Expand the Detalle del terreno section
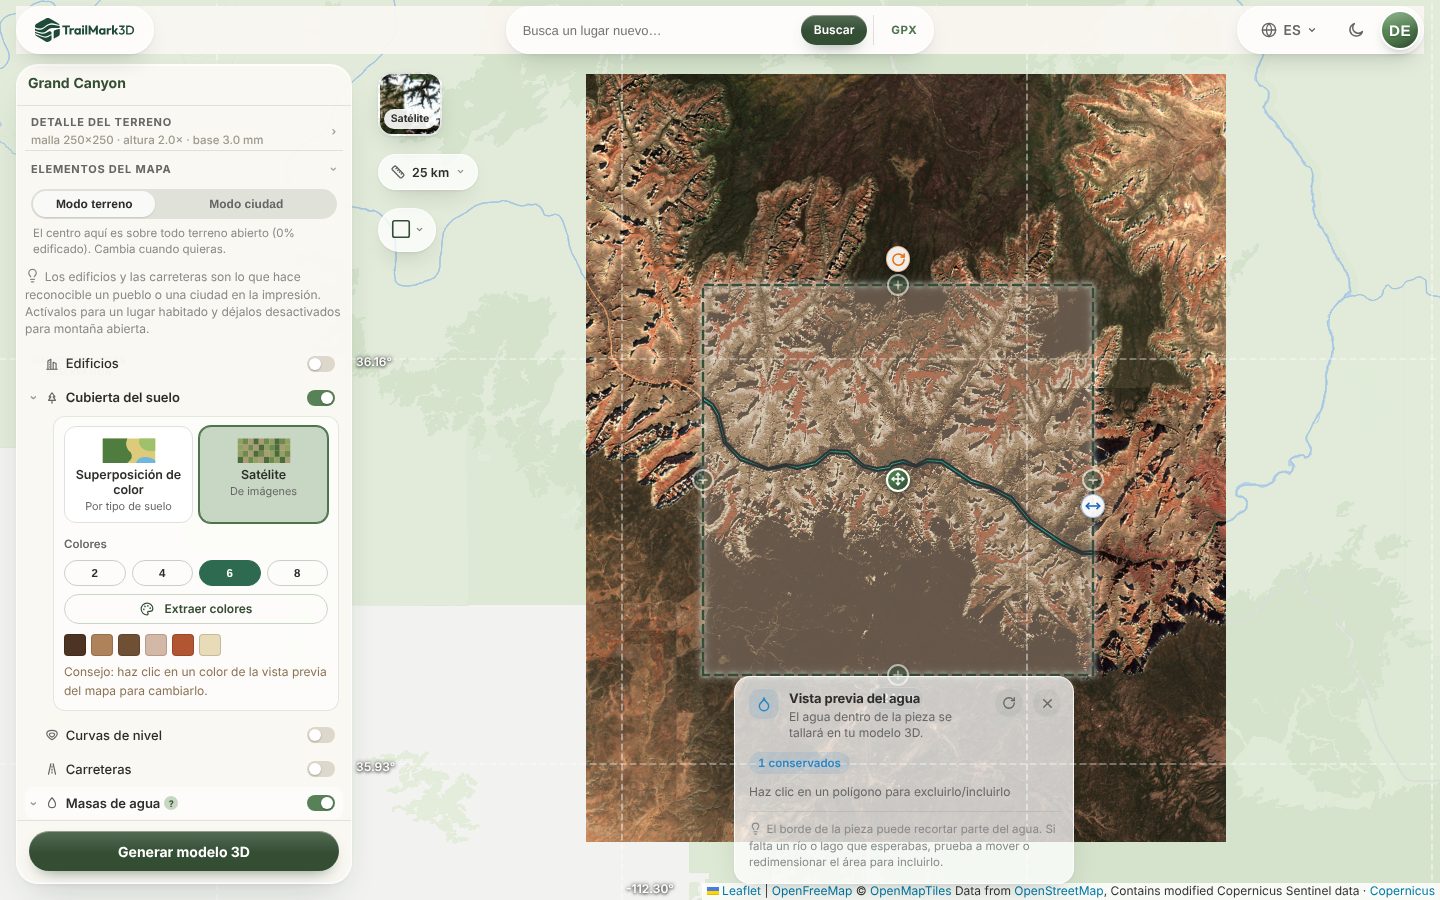 tap(184, 130)
